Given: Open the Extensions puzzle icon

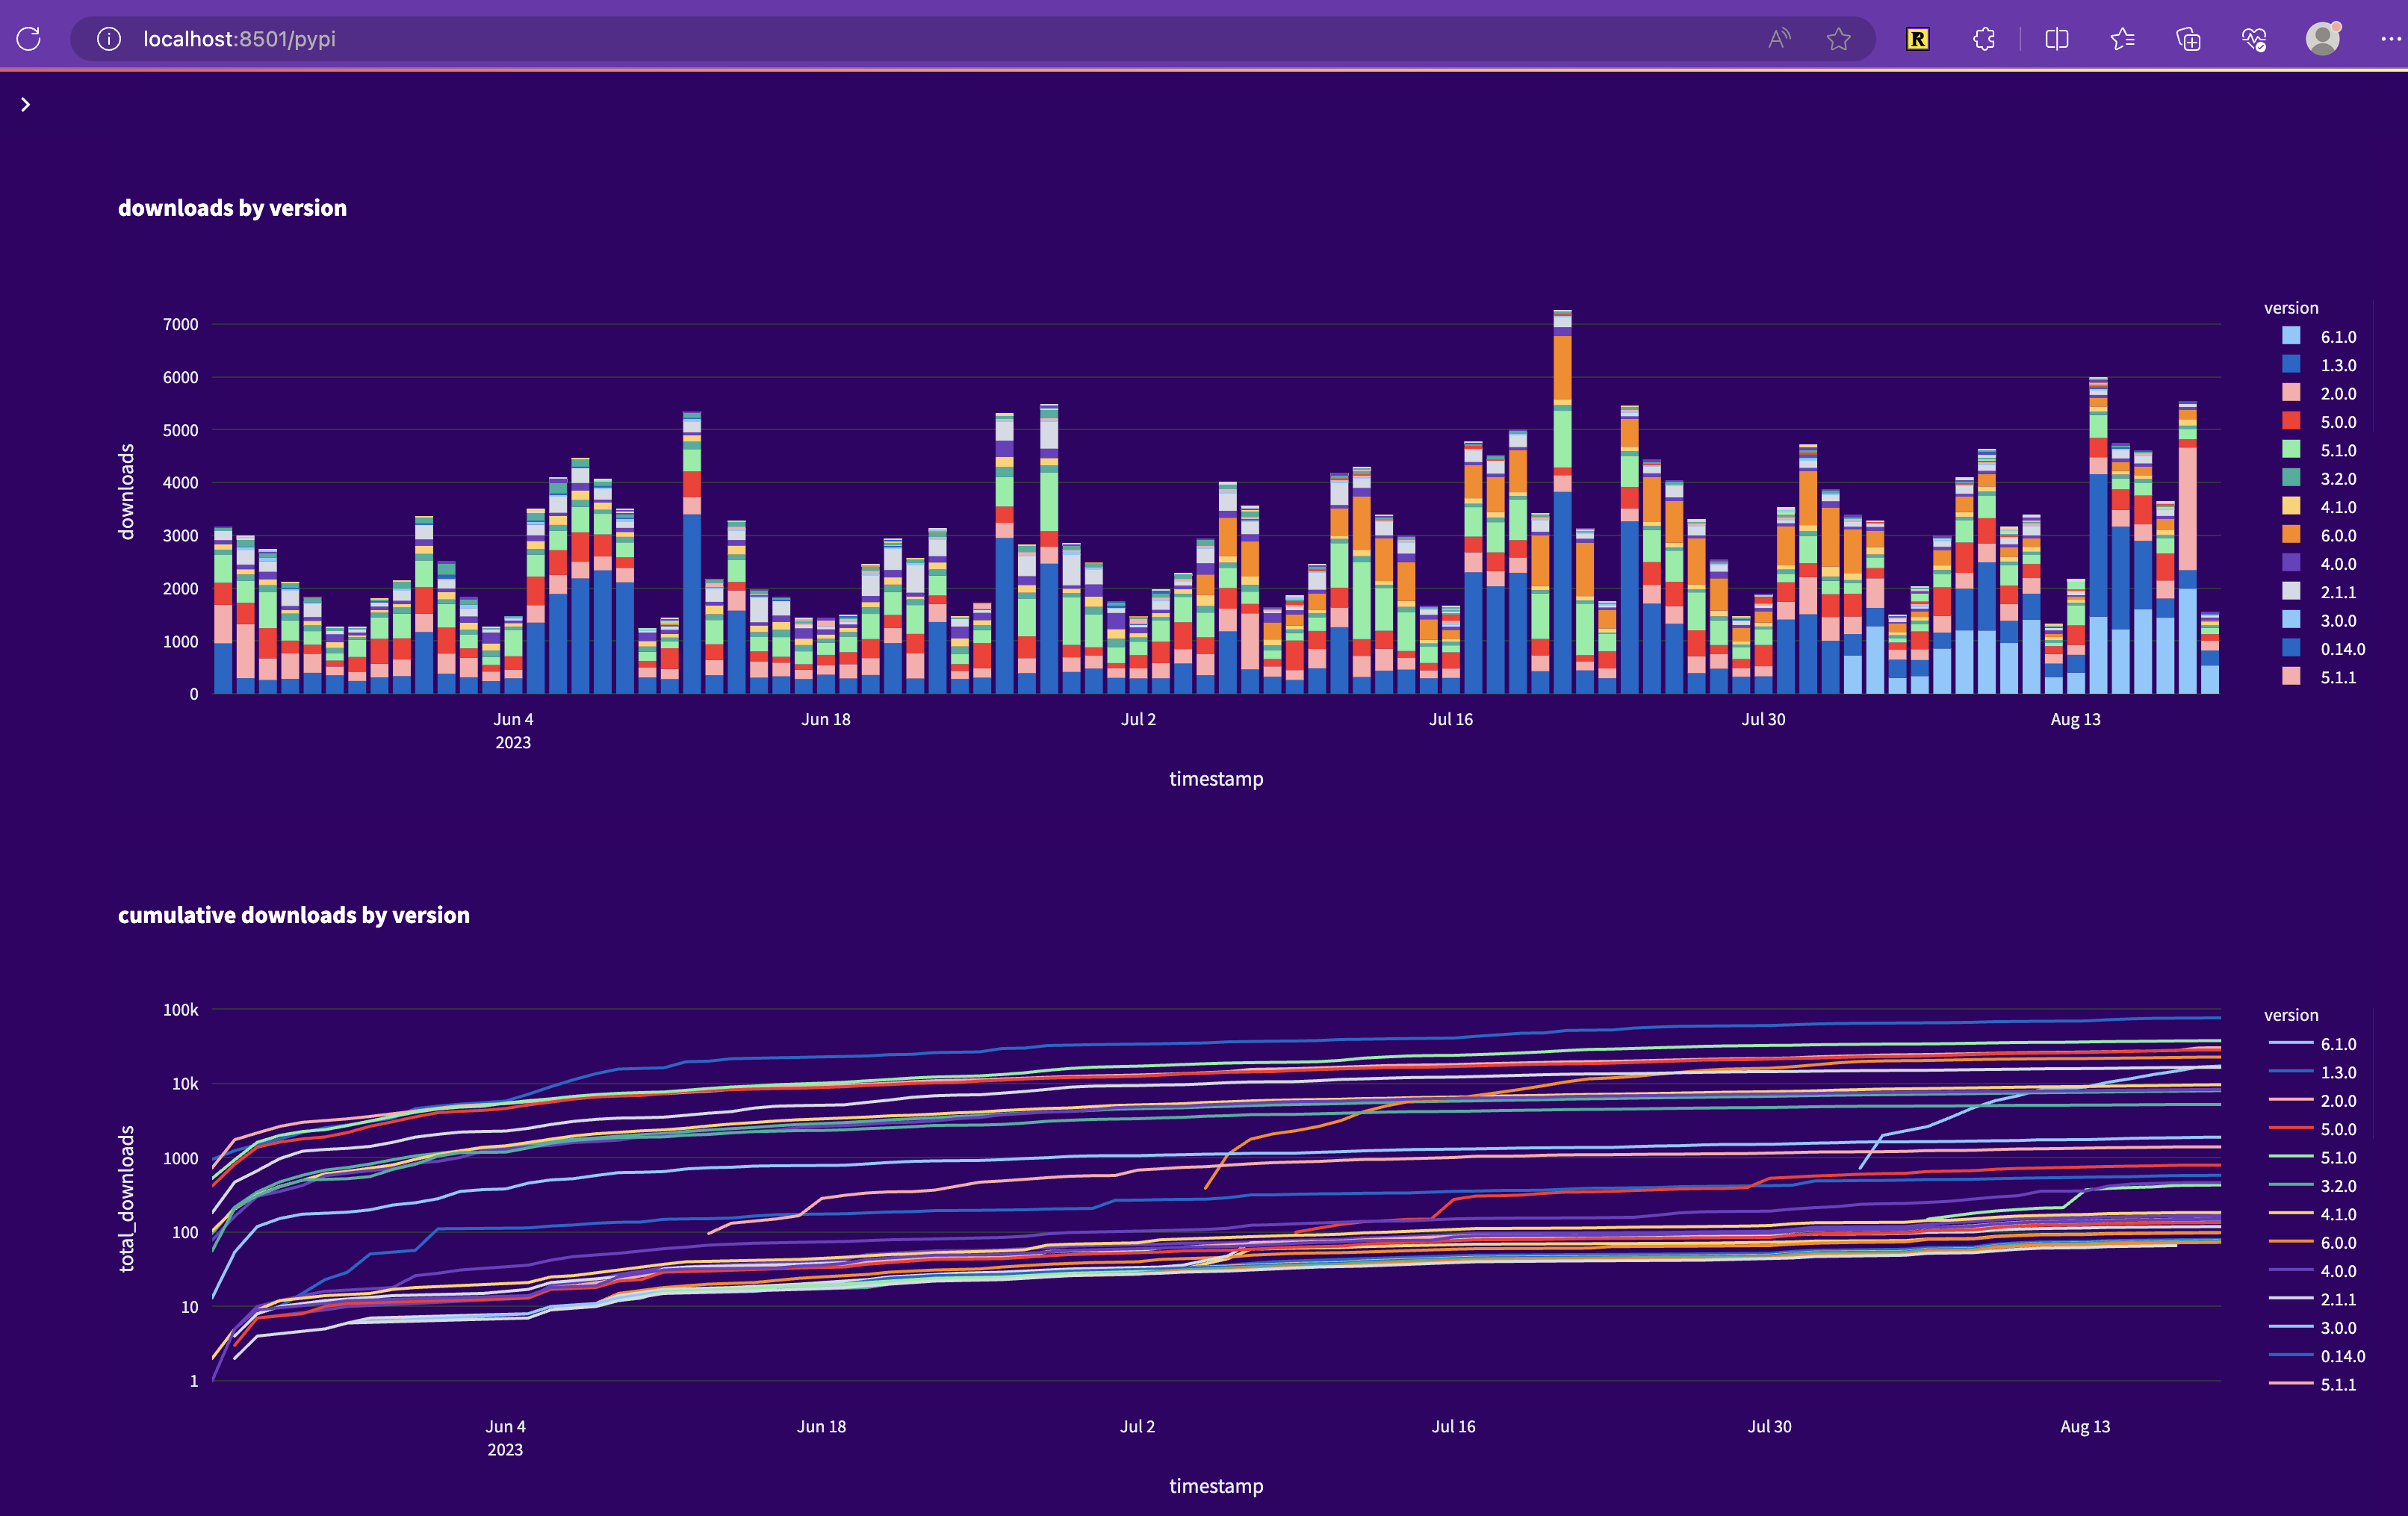Looking at the screenshot, I should tap(1984, 39).
